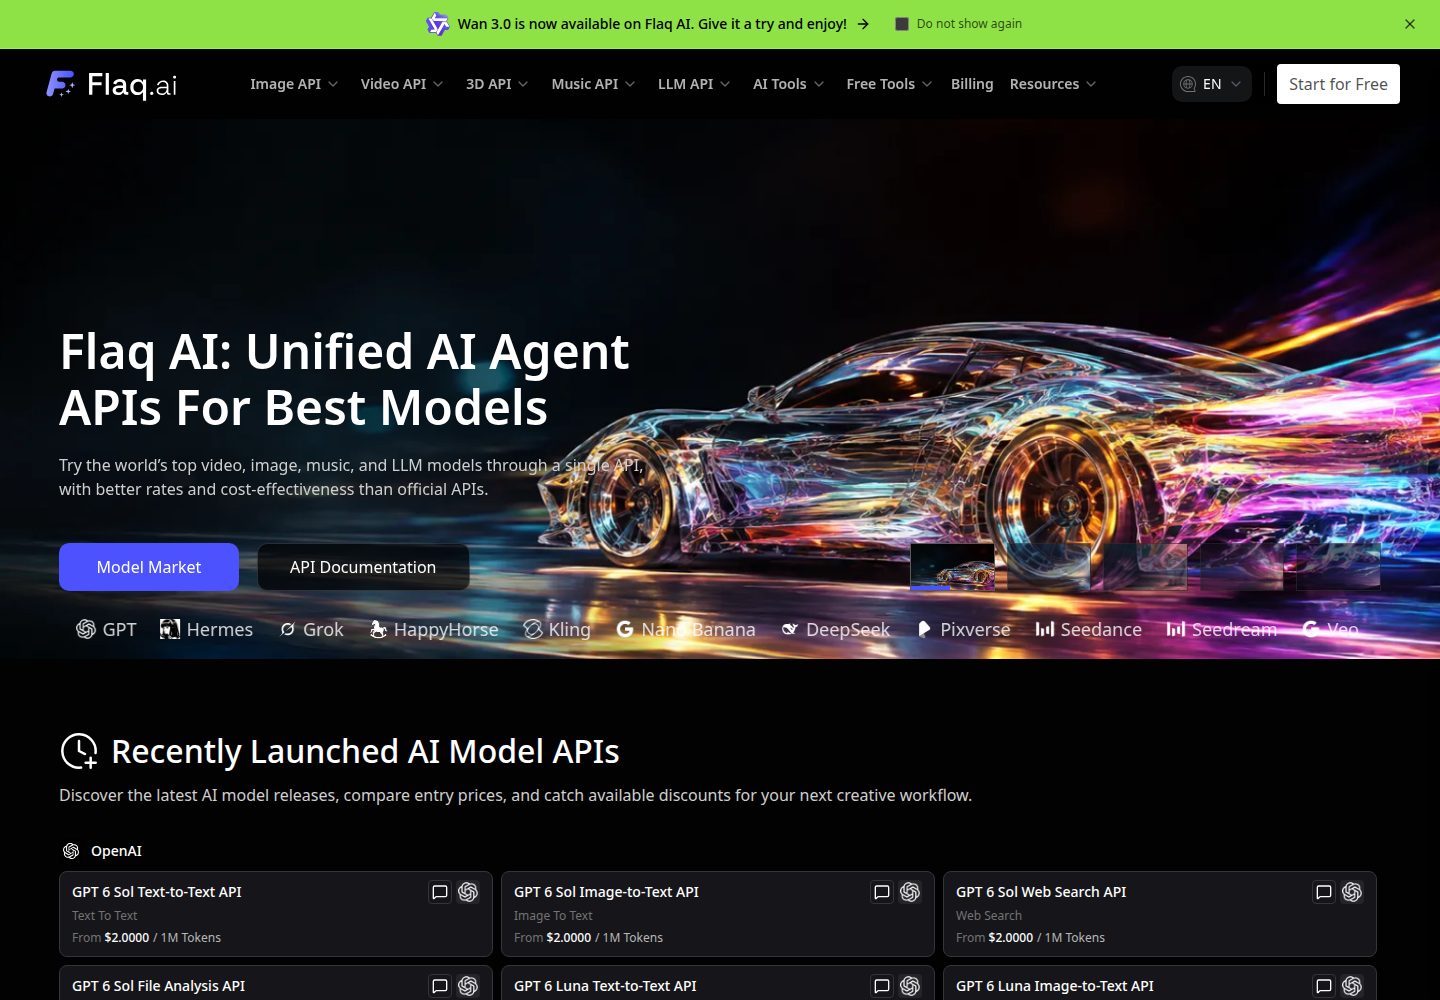Click the API Documentation button
This screenshot has height=1000, width=1440.
363,567
